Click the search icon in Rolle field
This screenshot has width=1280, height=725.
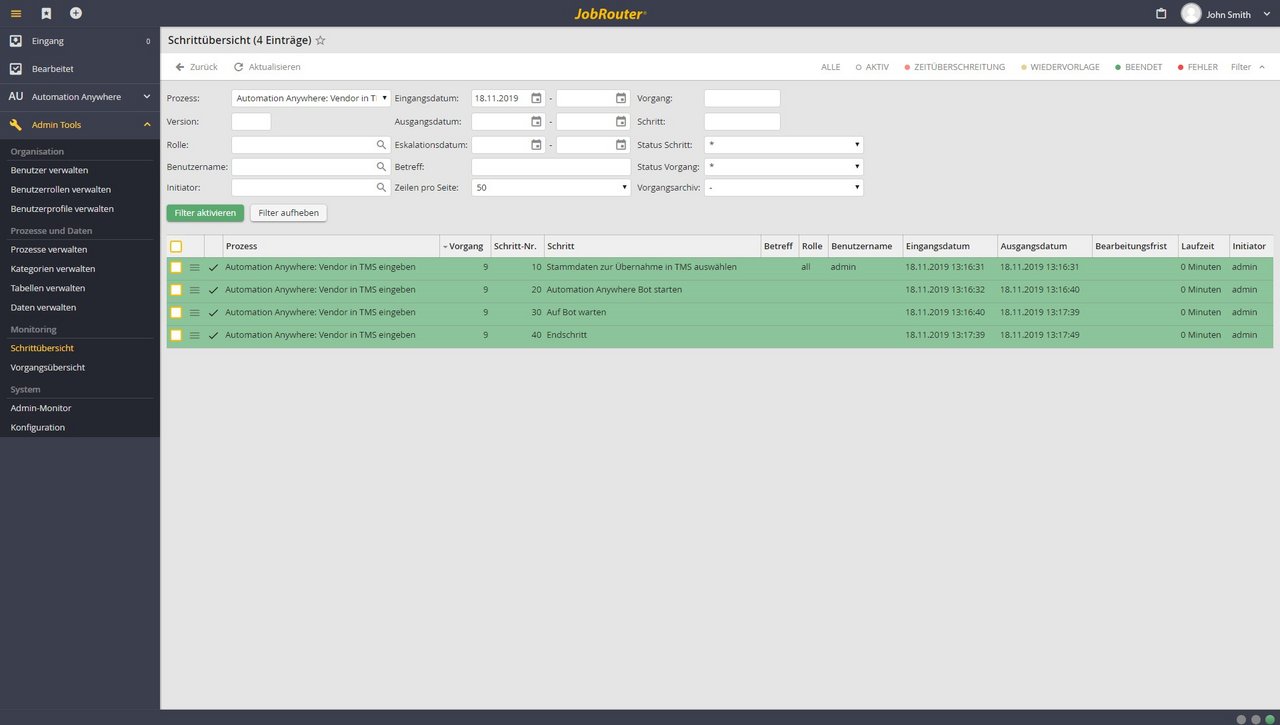click(381, 144)
